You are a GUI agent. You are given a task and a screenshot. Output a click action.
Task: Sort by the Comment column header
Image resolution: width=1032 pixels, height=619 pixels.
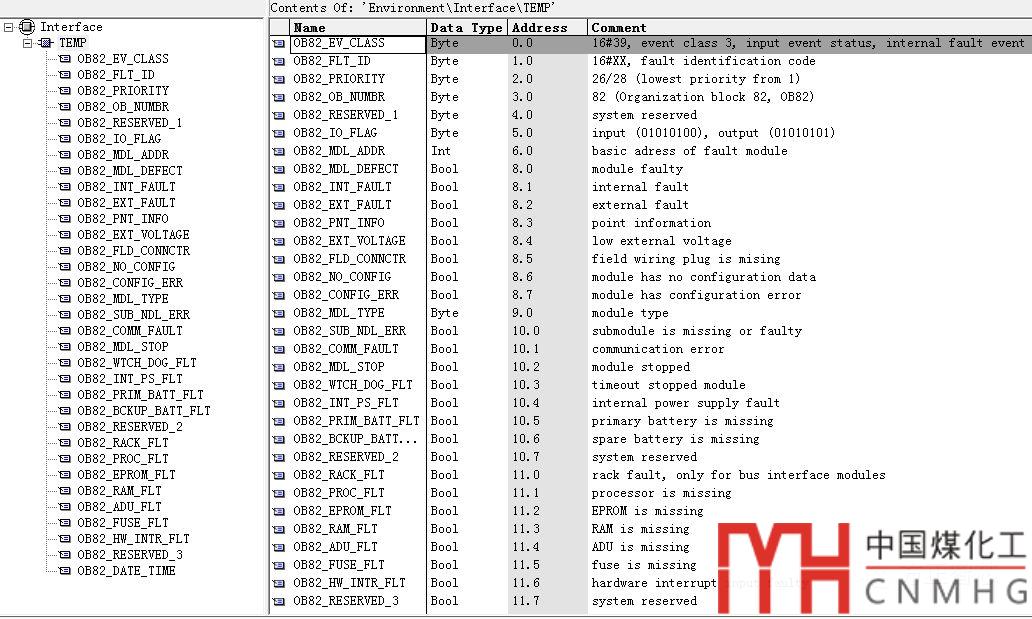[x=810, y=28]
